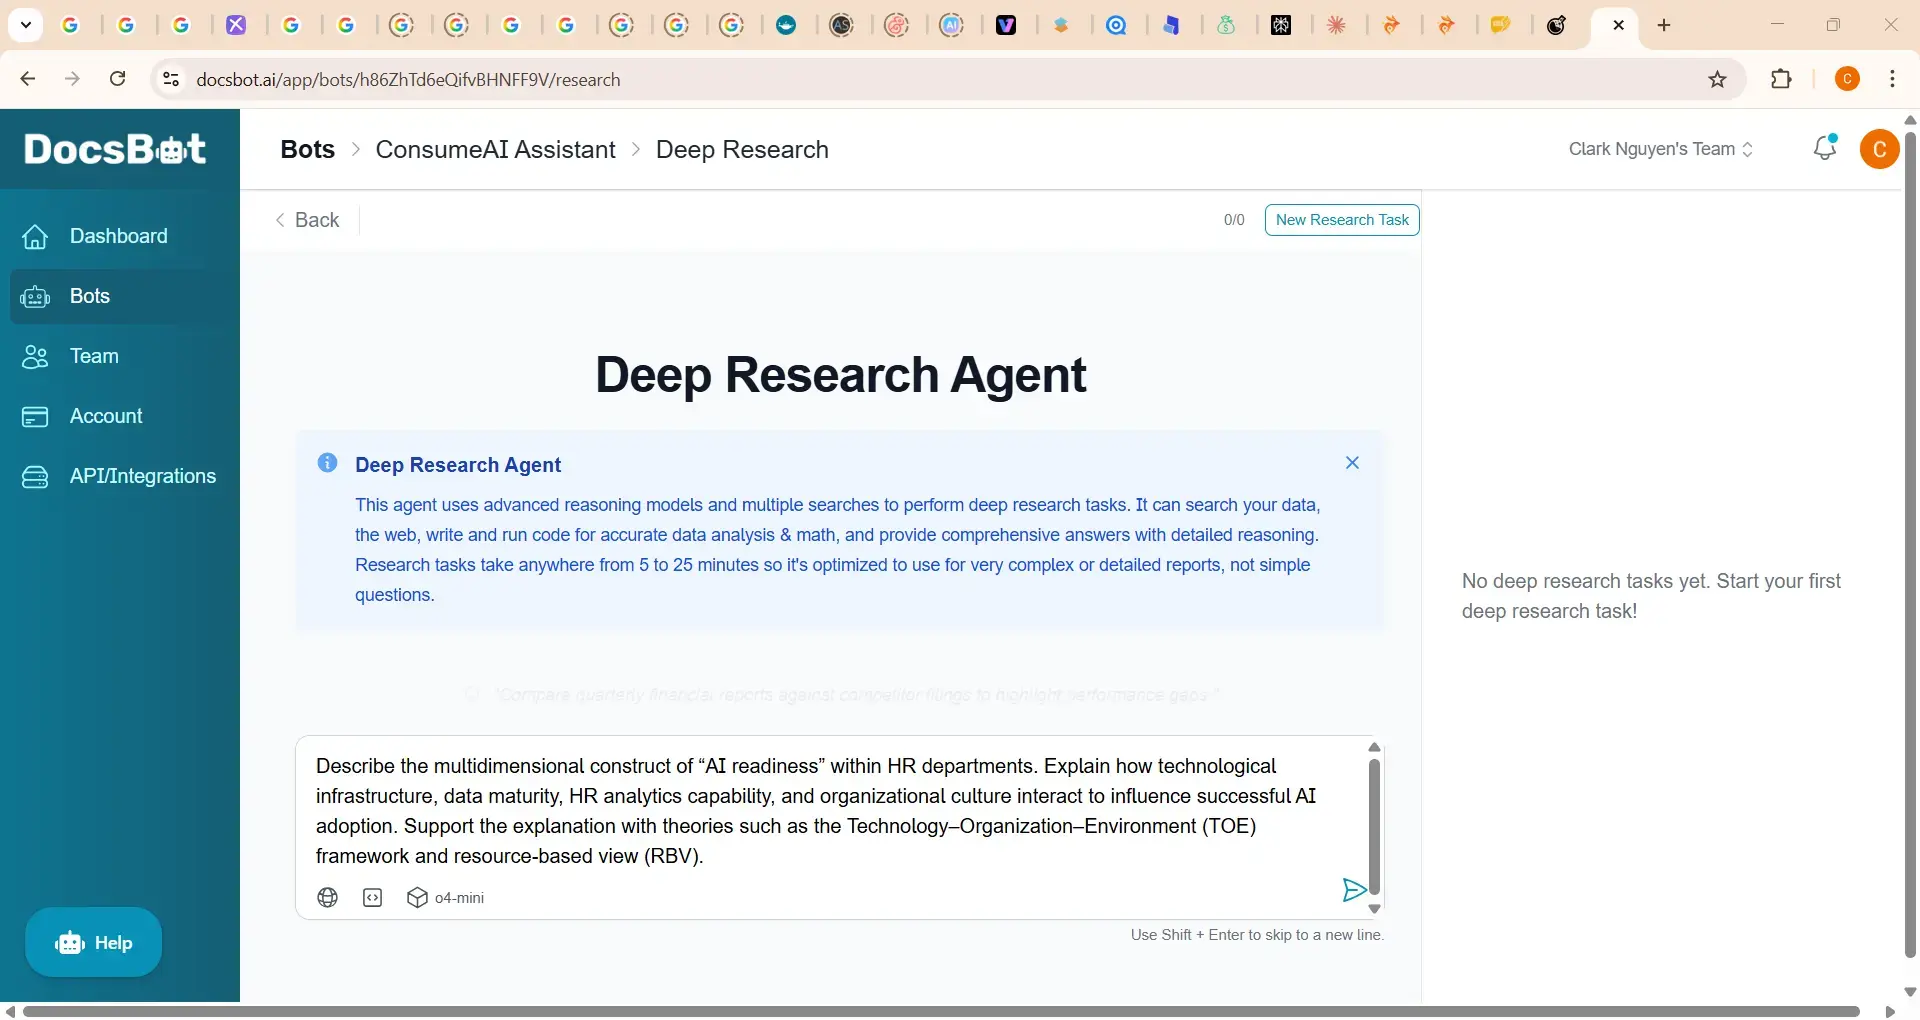Screen dimensions: 1920x1020
Task: Click the send arrow icon in prompt box
Action: point(1353,890)
